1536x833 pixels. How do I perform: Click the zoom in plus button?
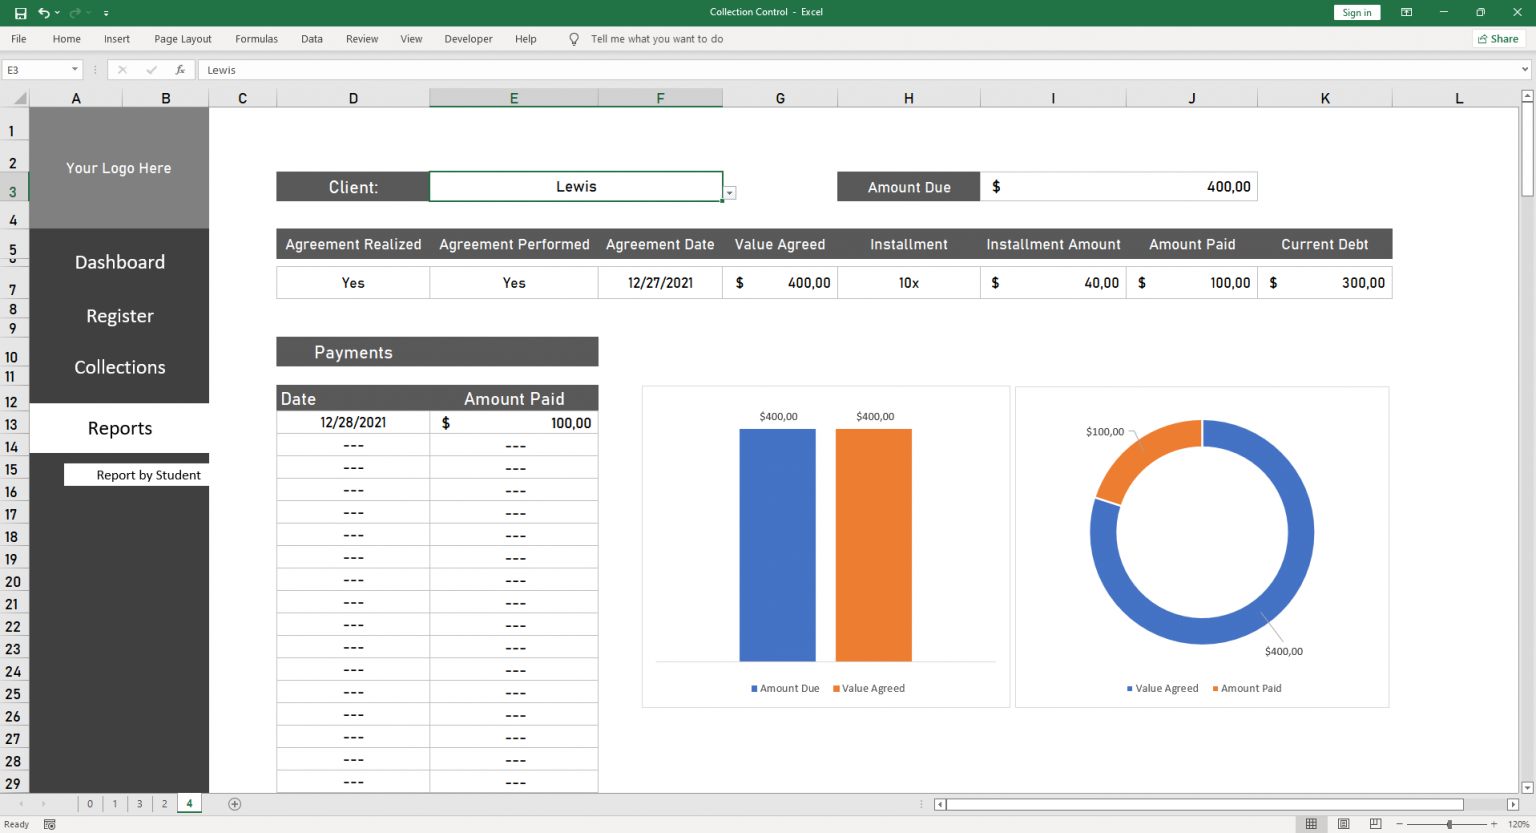click(1494, 824)
